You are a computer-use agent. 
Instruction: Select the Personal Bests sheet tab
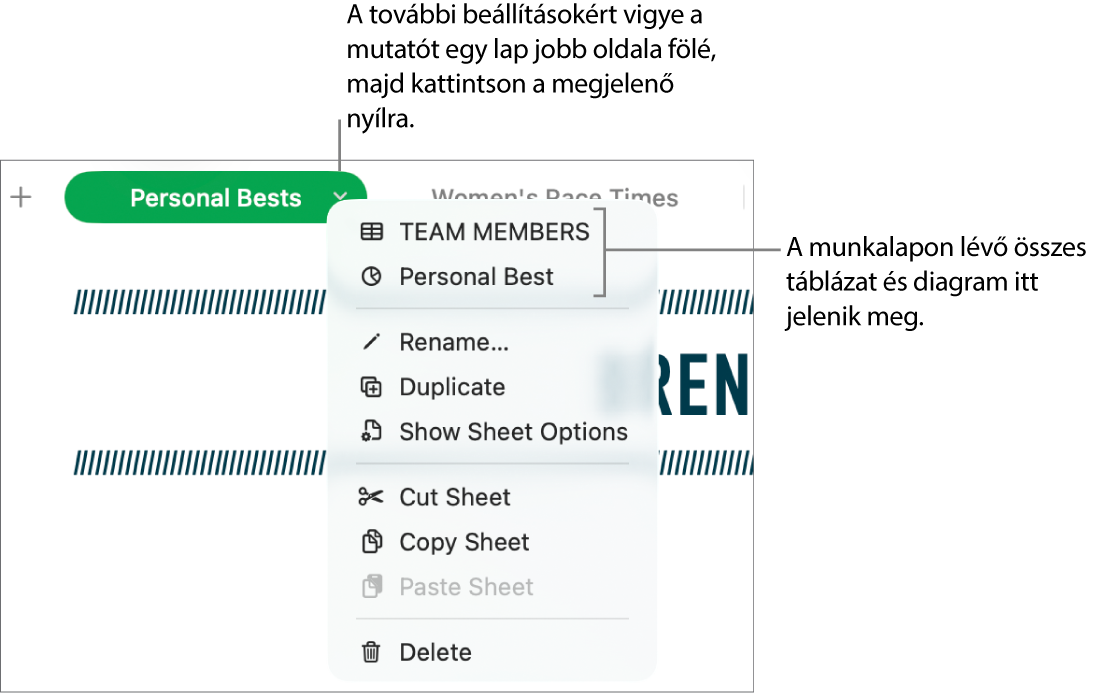(215, 198)
